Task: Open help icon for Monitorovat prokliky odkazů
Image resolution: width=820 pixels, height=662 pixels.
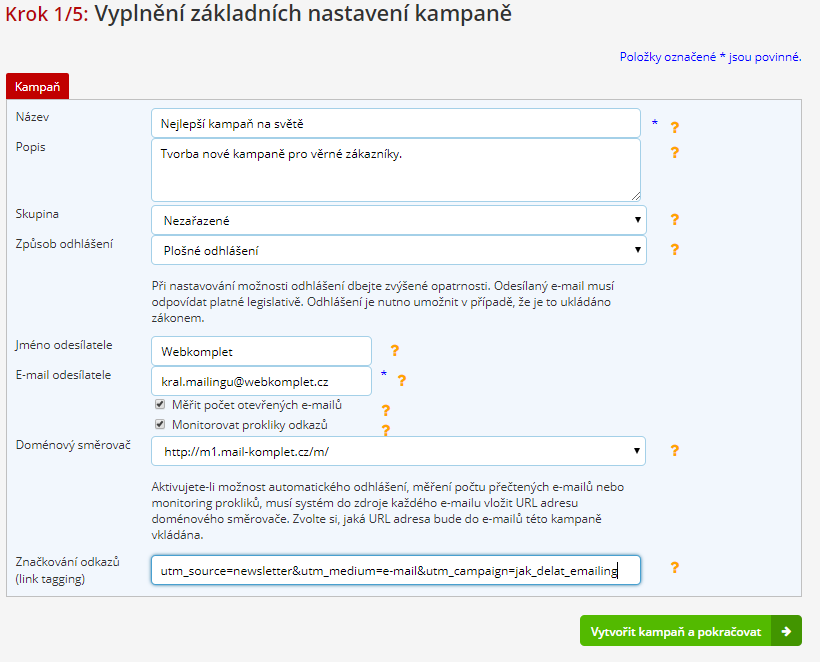Action: pyautogui.click(x=385, y=430)
